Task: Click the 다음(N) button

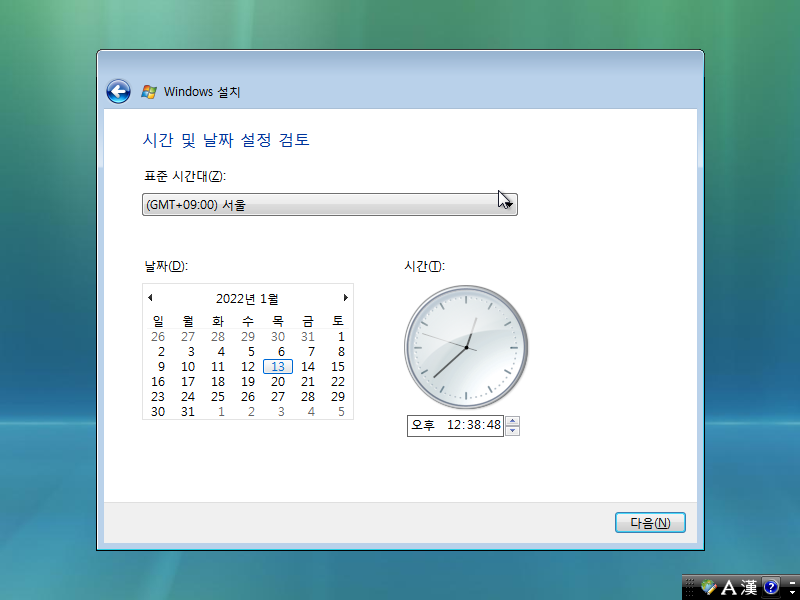Action: (650, 523)
